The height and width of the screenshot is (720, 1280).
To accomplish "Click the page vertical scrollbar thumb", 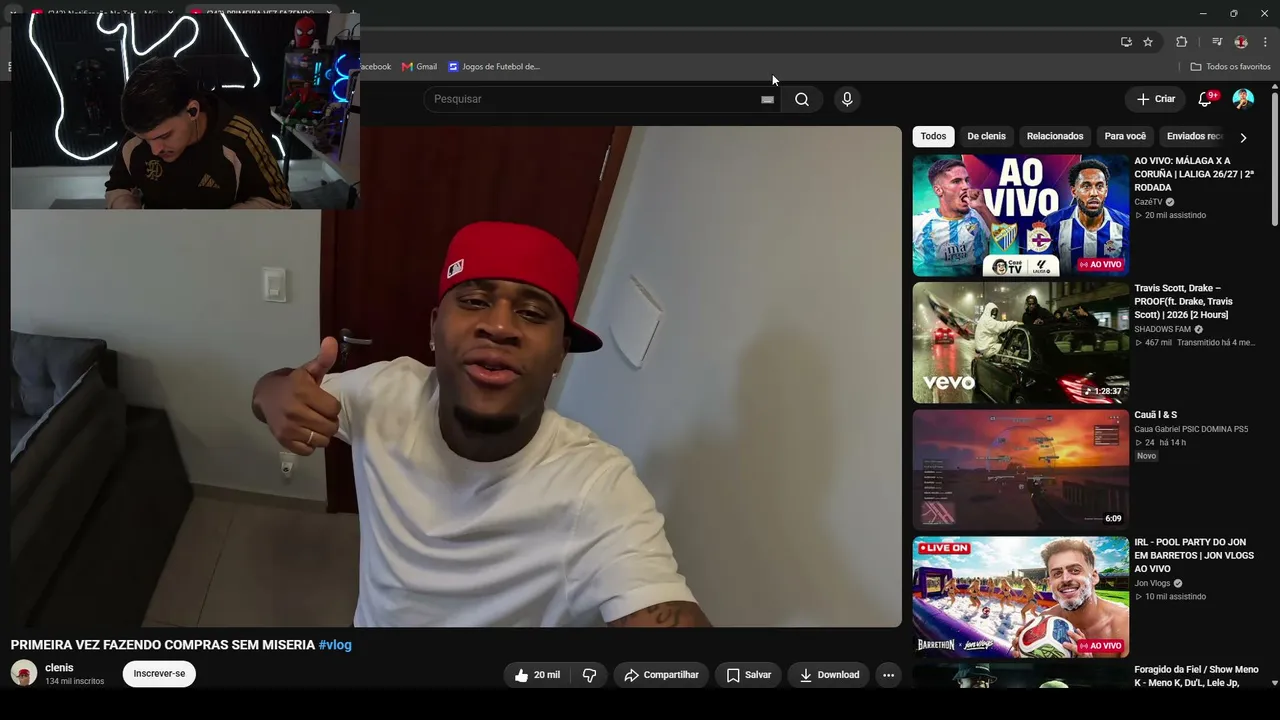I will [1274, 159].
